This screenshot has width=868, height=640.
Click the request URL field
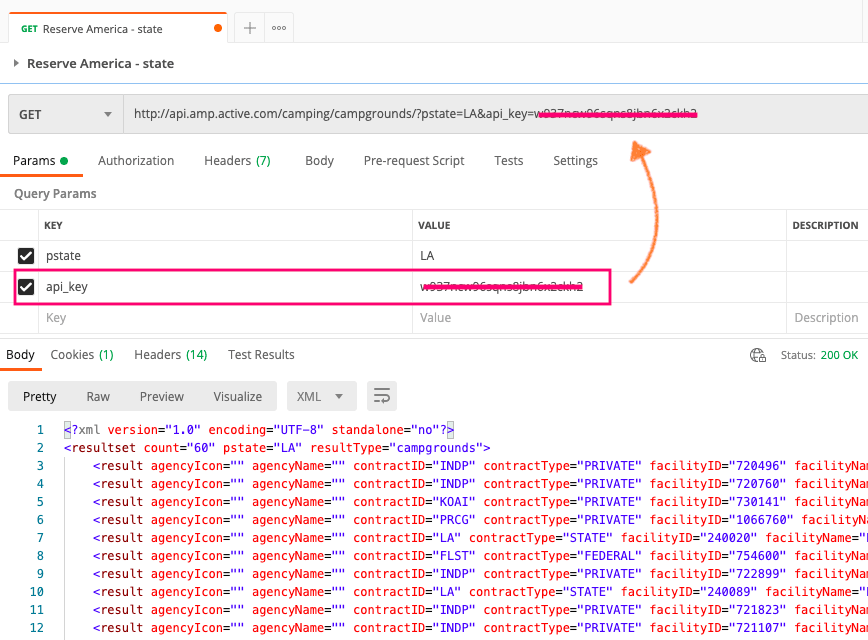(x=495, y=115)
